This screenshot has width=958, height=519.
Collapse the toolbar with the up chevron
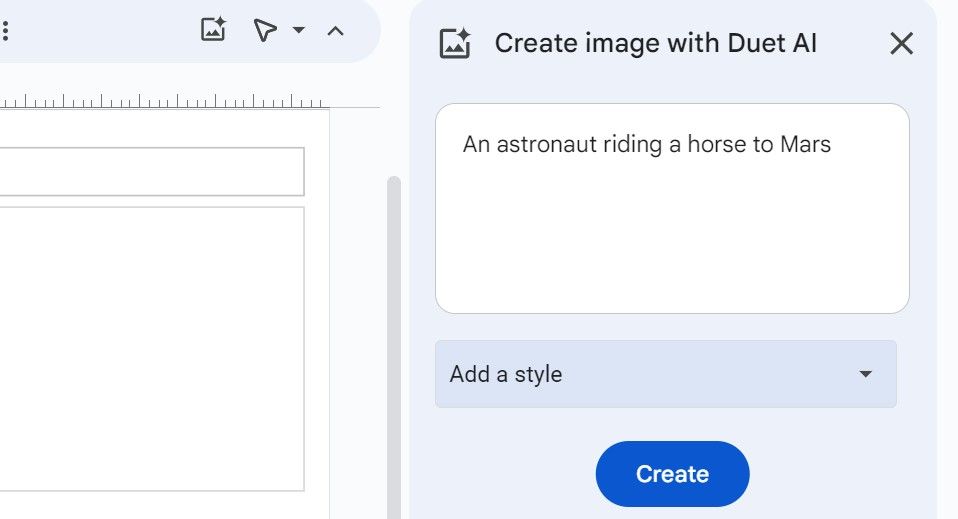tap(336, 30)
